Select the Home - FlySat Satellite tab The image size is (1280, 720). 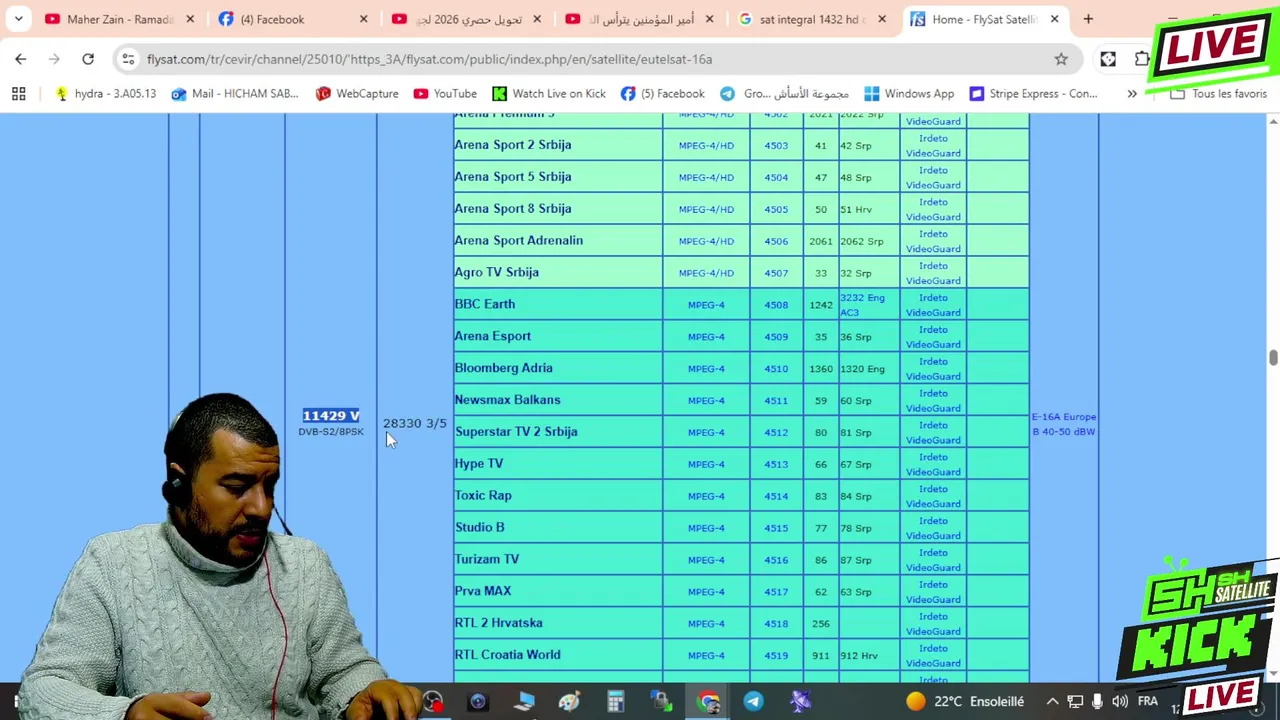coord(984,19)
